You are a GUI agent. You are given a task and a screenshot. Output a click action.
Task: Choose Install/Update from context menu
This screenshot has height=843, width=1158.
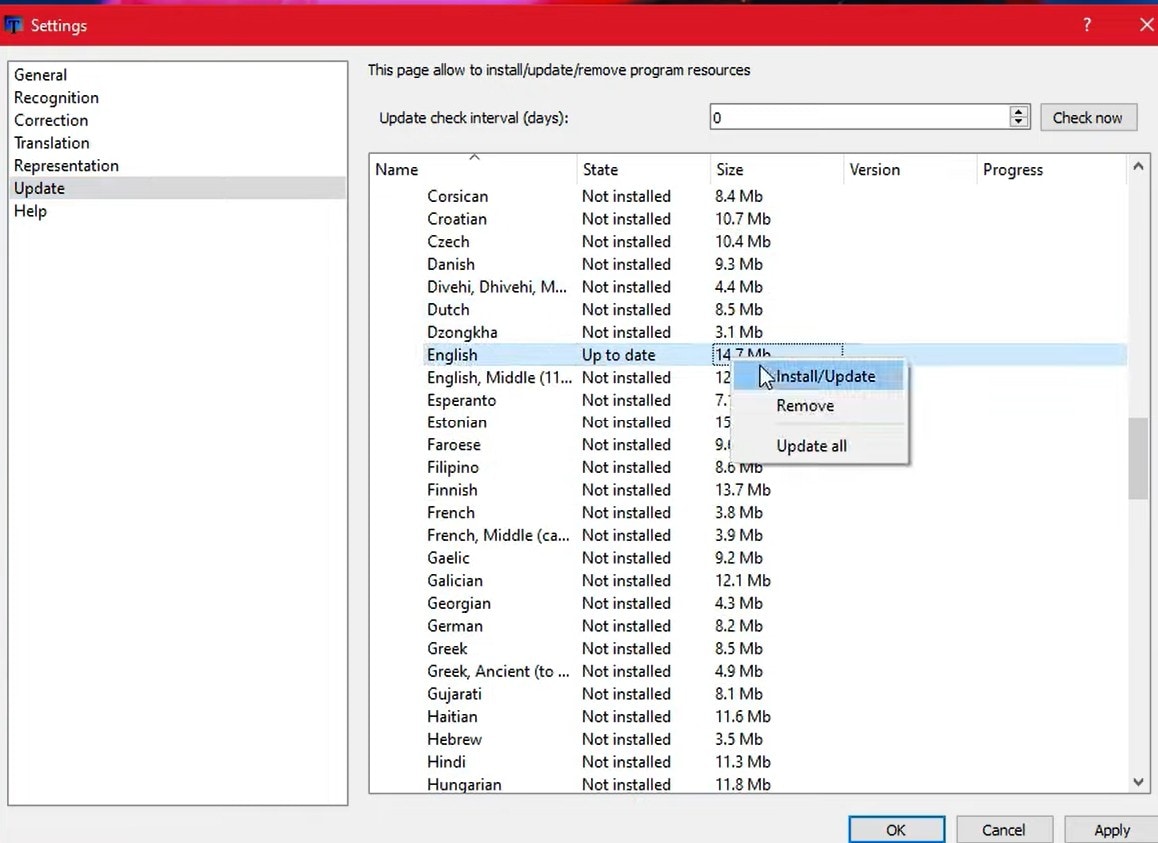point(820,377)
